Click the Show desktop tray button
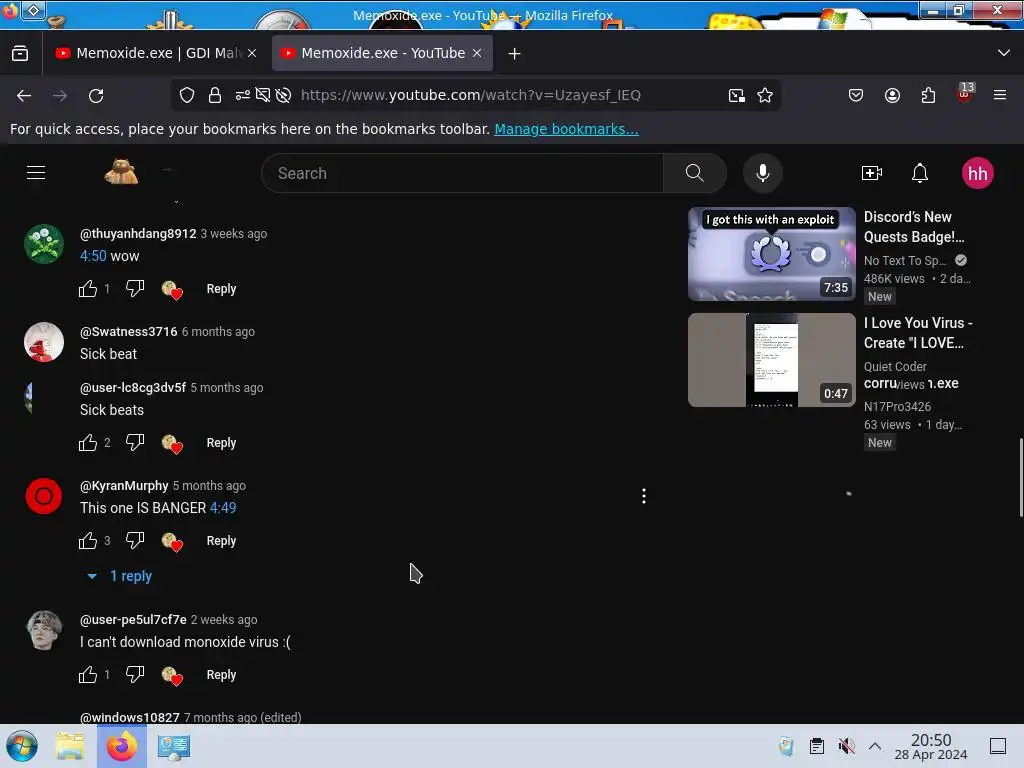 click(998, 746)
